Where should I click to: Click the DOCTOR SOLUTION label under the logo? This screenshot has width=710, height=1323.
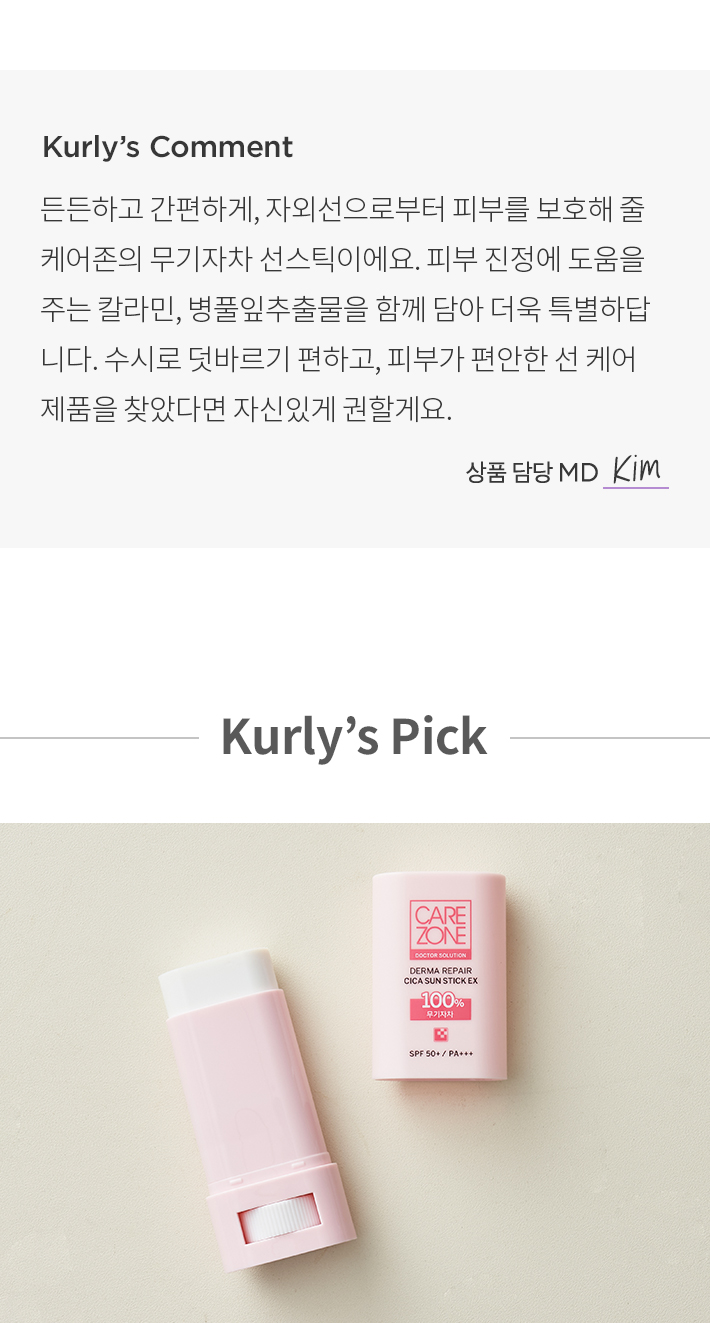[440, 956]
